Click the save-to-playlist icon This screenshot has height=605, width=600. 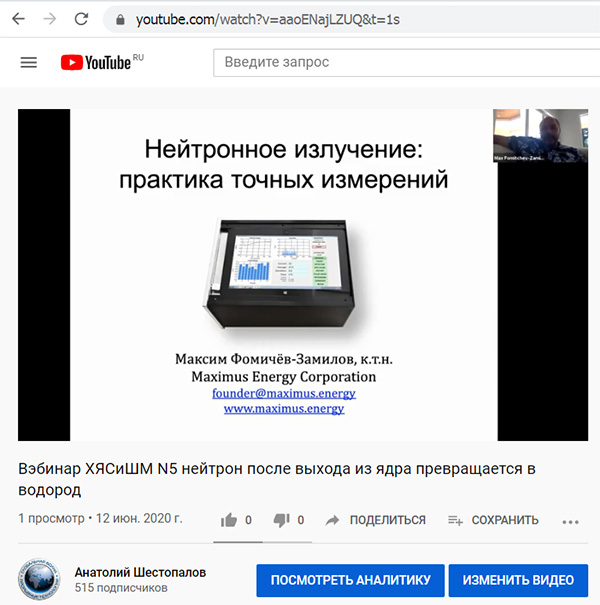click(455, 521)
